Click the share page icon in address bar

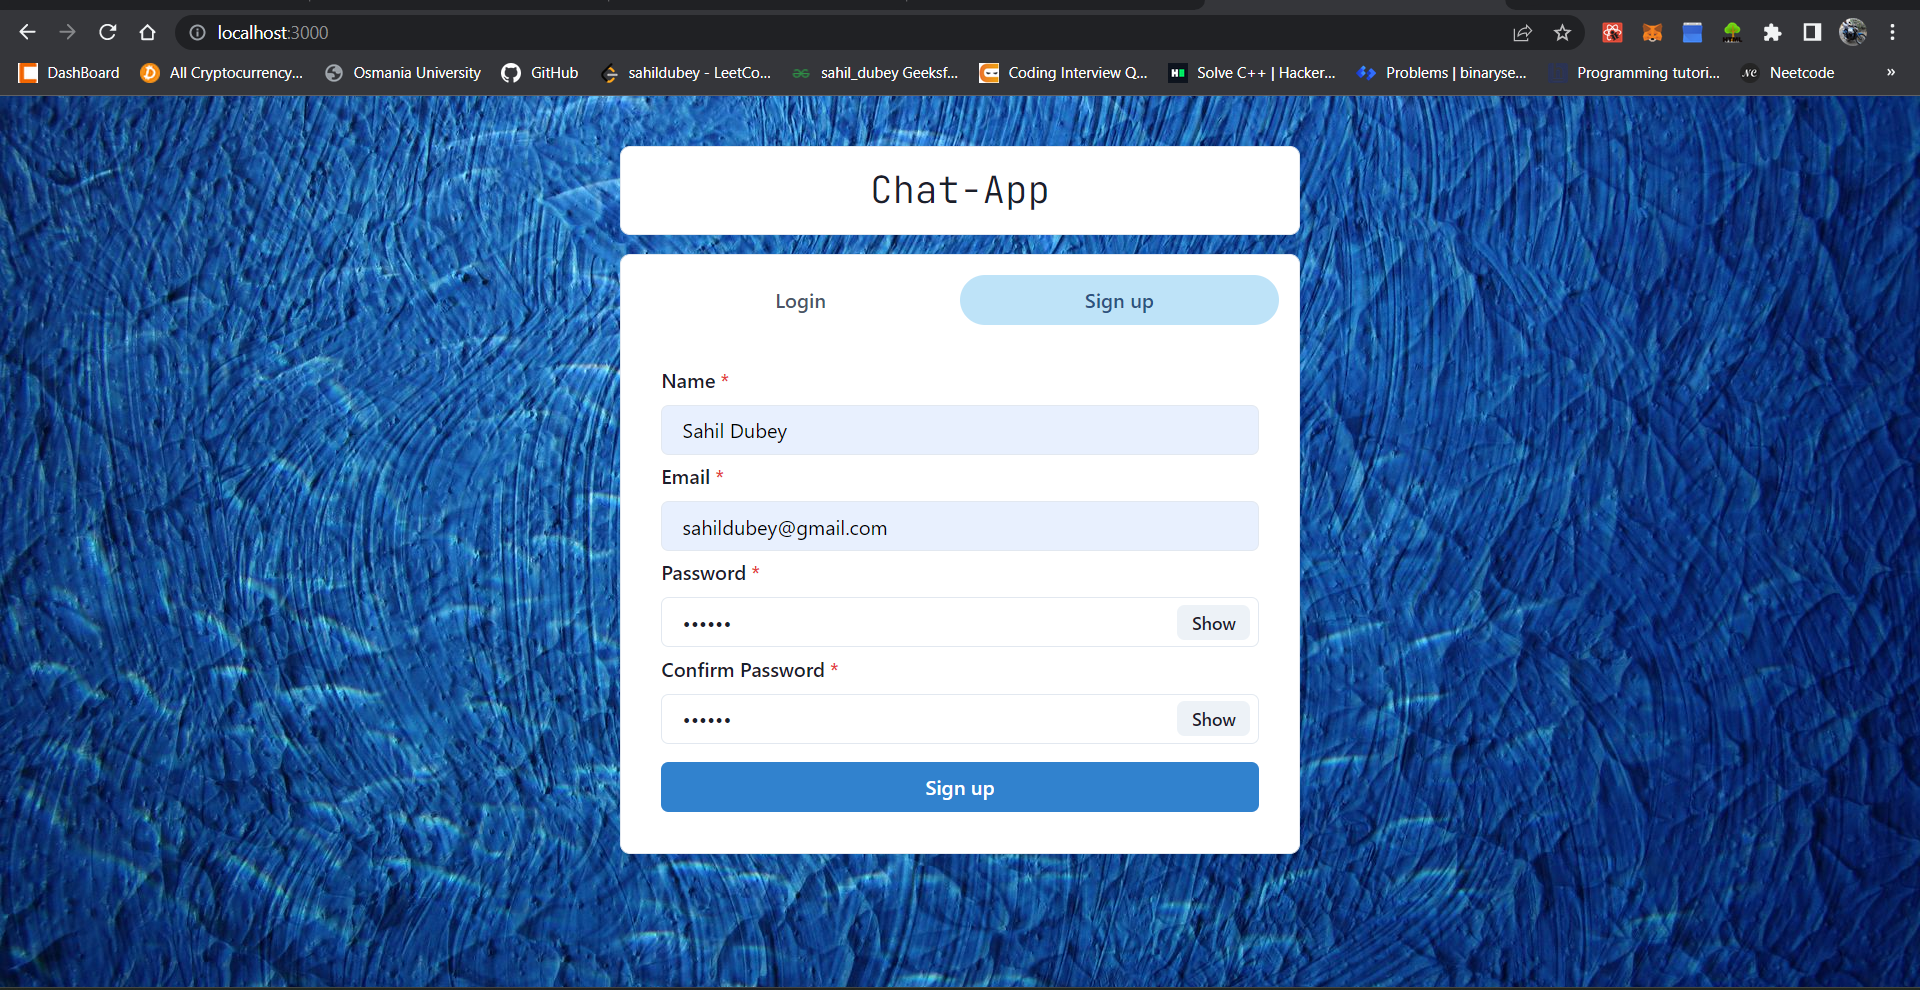click(1522, 33)
